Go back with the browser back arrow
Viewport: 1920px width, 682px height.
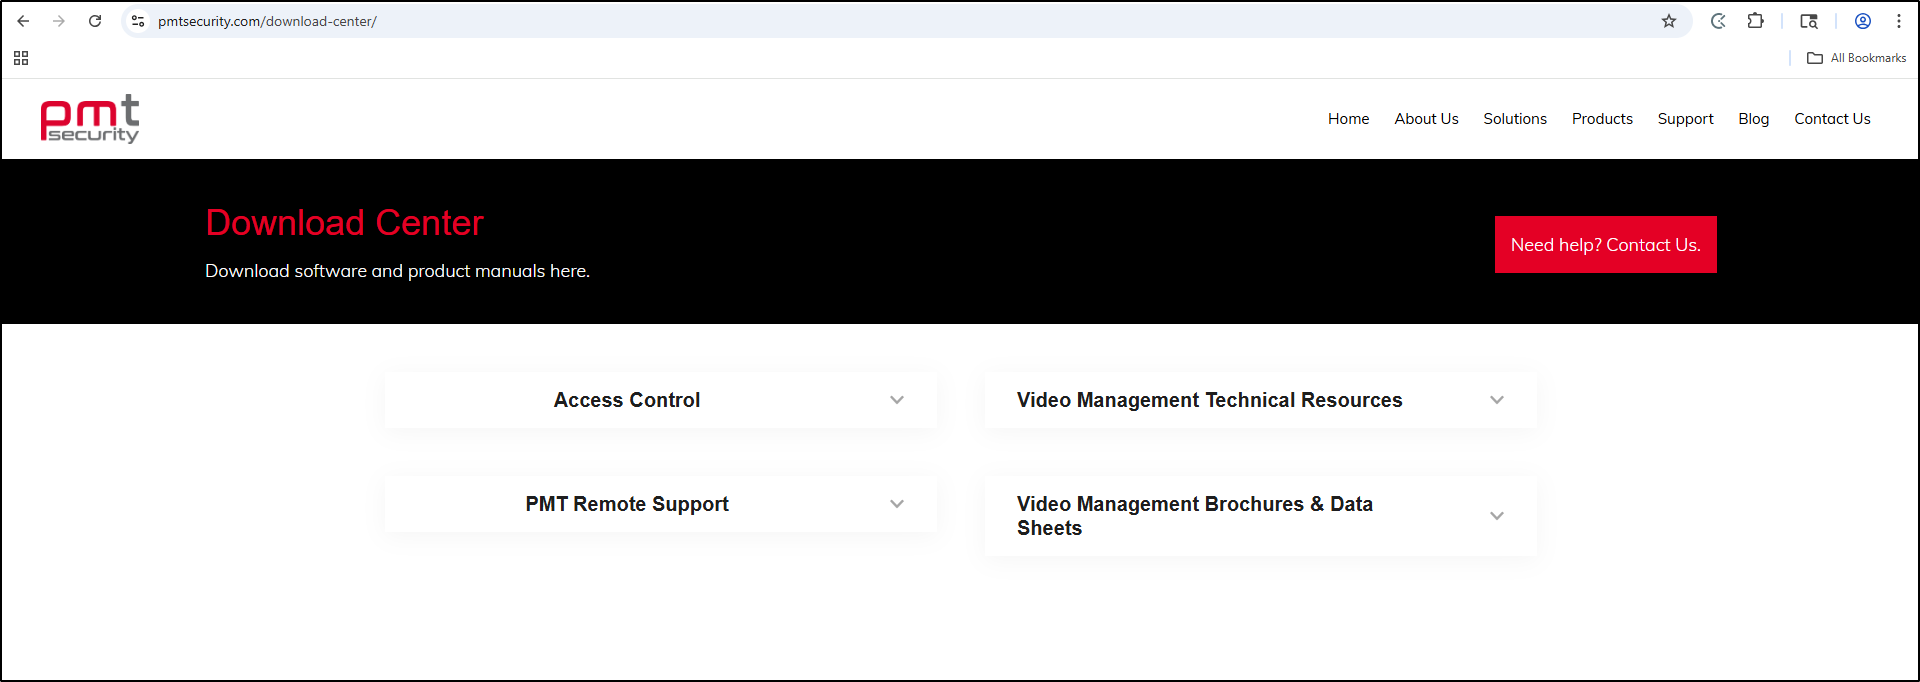pos(23,21)
